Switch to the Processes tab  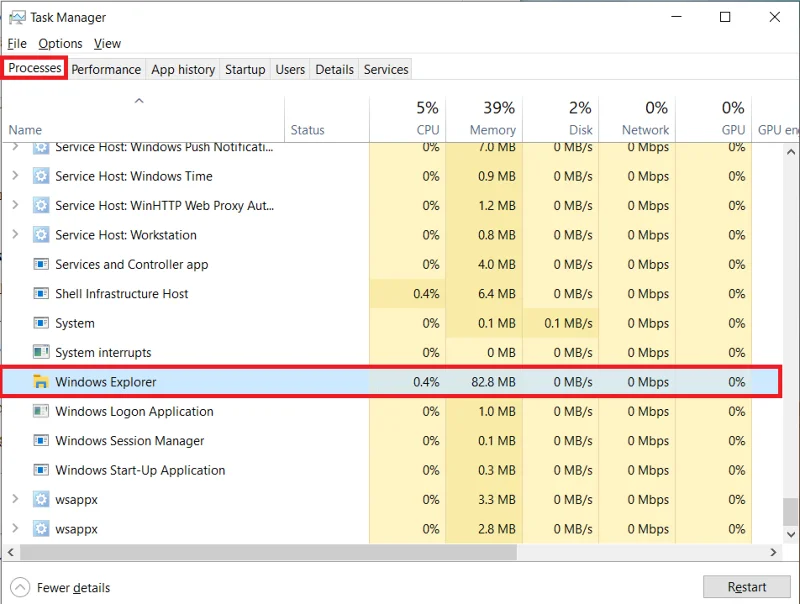(35, 68)
